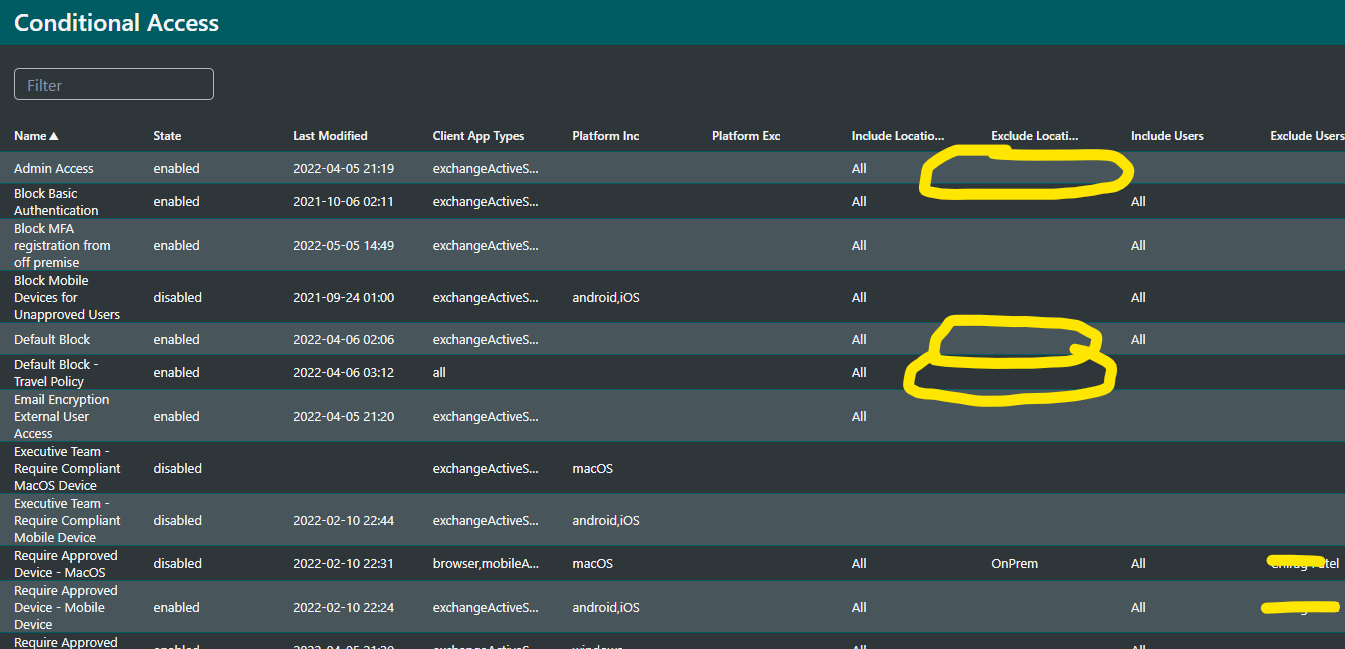Viewport: 1345px width, 649px height.
Task: Click the Name column sort arrow
Action: pos(51,135)
